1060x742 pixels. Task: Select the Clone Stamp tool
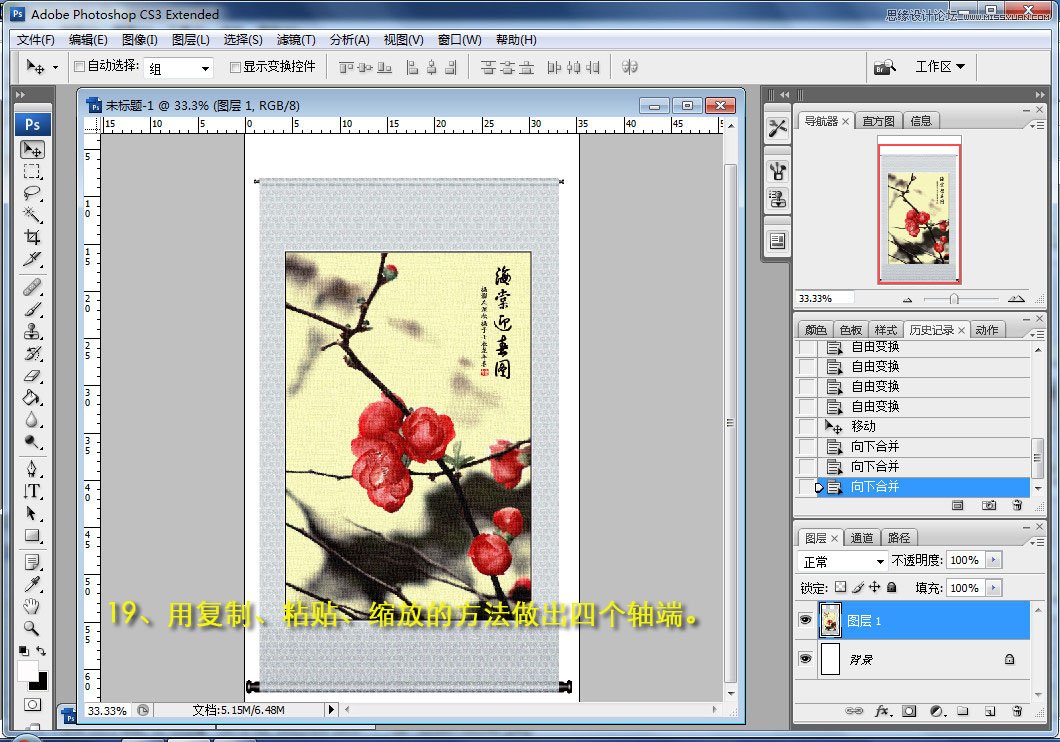[x=32, y=331]
